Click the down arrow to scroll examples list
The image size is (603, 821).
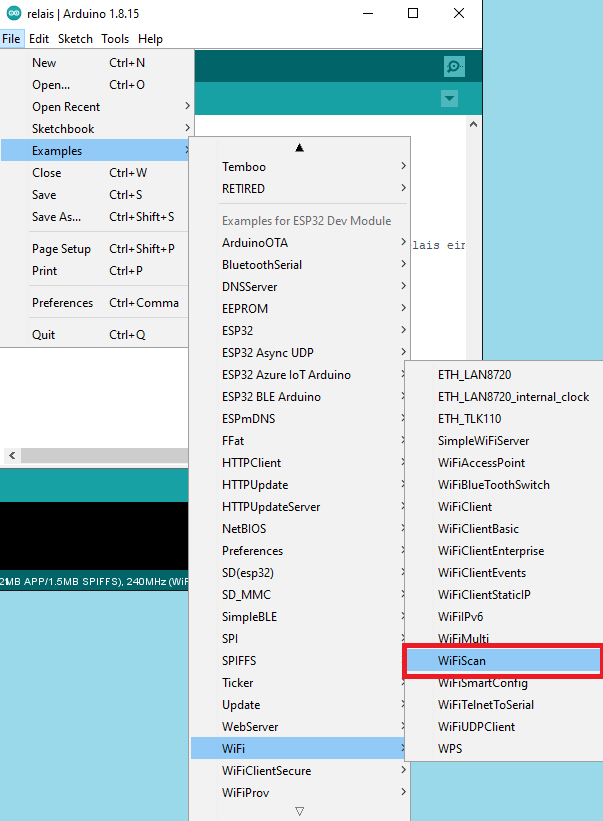click(x=299, y=811)
